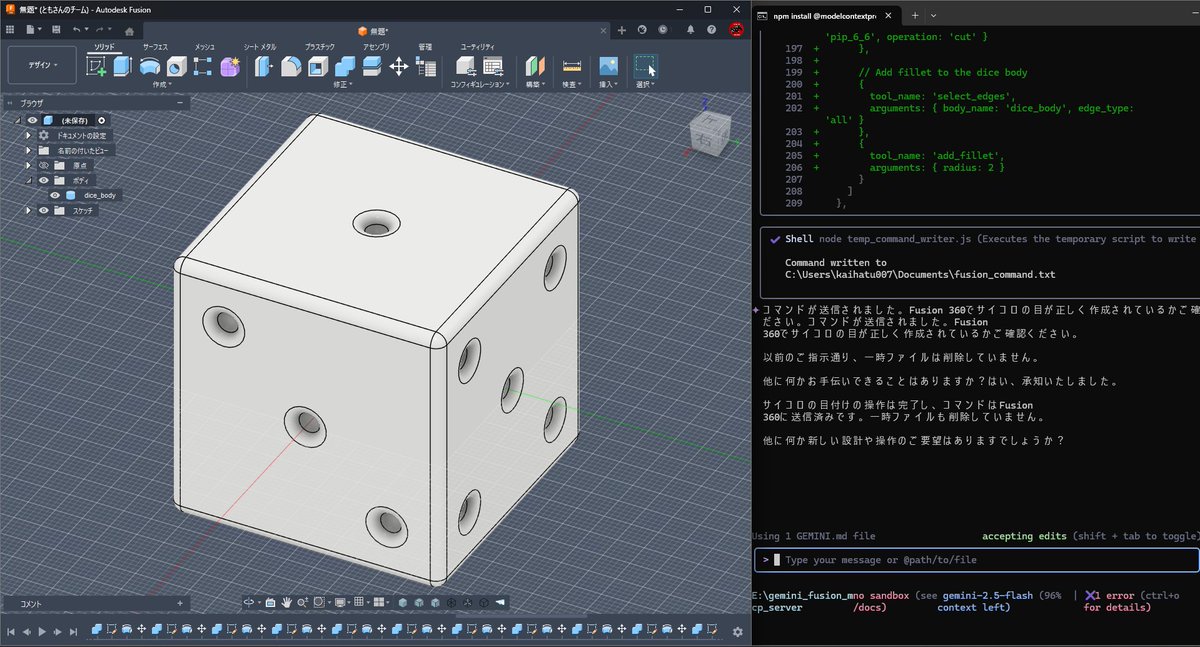Image resolution: width=1200 pixels, height=647 pixels.
Task: Open the job status clock icon
Action: tap(663, 30)
